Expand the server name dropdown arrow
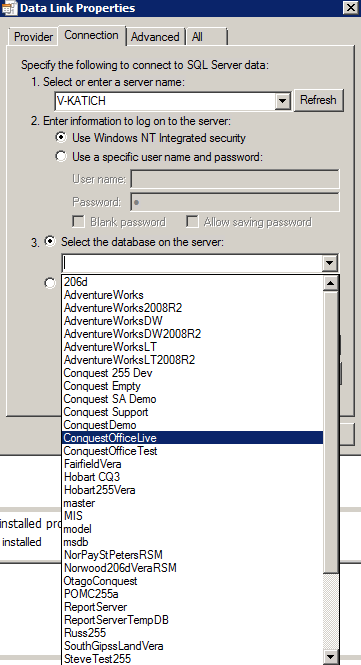The width and height of the screenshot is (361, 665). point(282,101)
